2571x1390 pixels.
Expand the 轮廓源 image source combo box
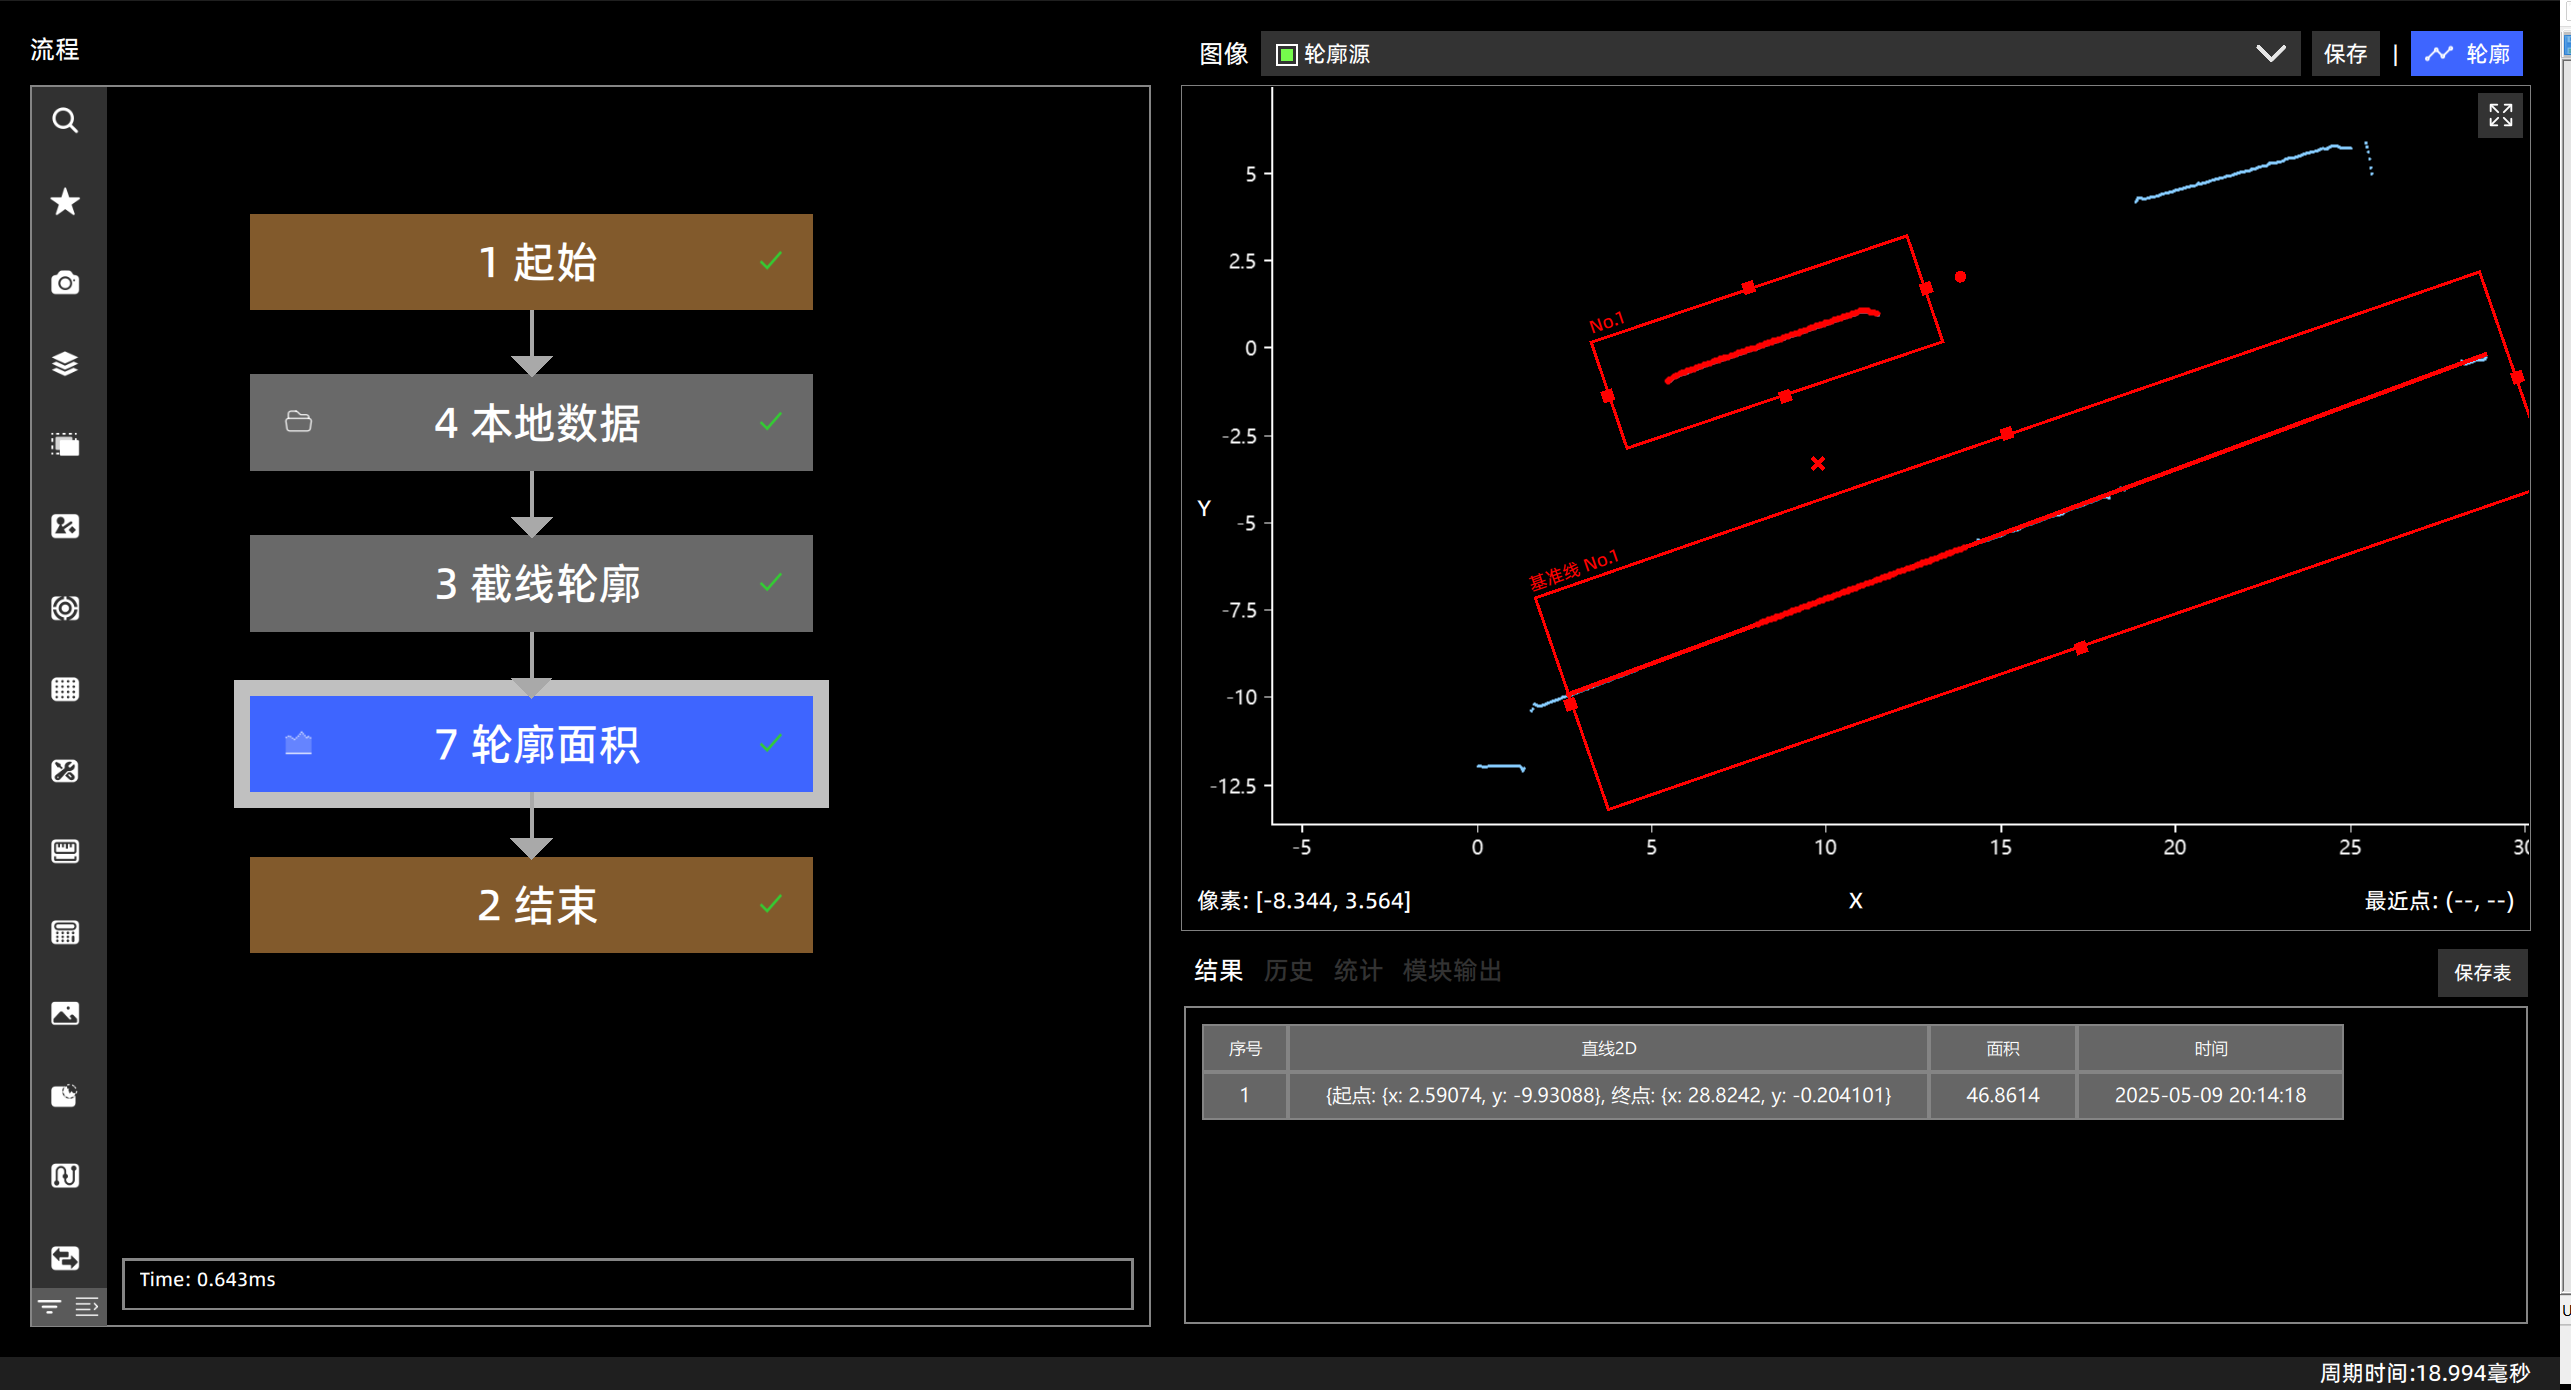pos(1780,54)
